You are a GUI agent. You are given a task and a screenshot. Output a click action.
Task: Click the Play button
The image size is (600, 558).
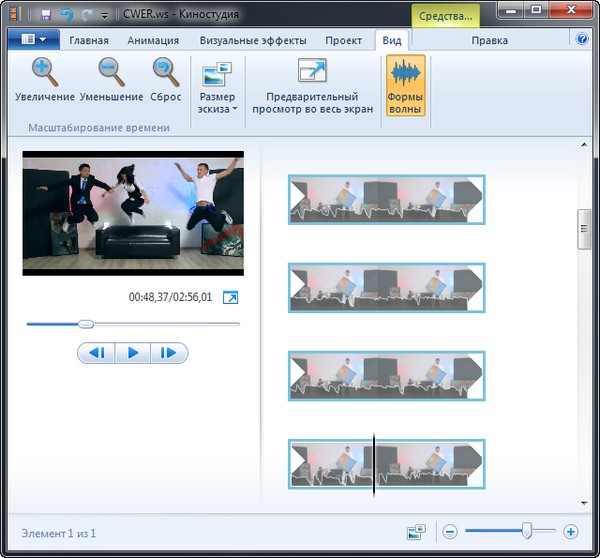(x=132, y=352)
